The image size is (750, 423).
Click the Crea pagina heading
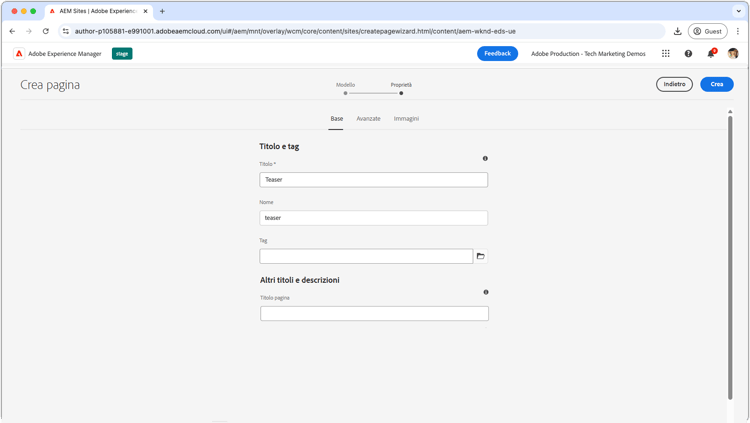coord(50,85)
